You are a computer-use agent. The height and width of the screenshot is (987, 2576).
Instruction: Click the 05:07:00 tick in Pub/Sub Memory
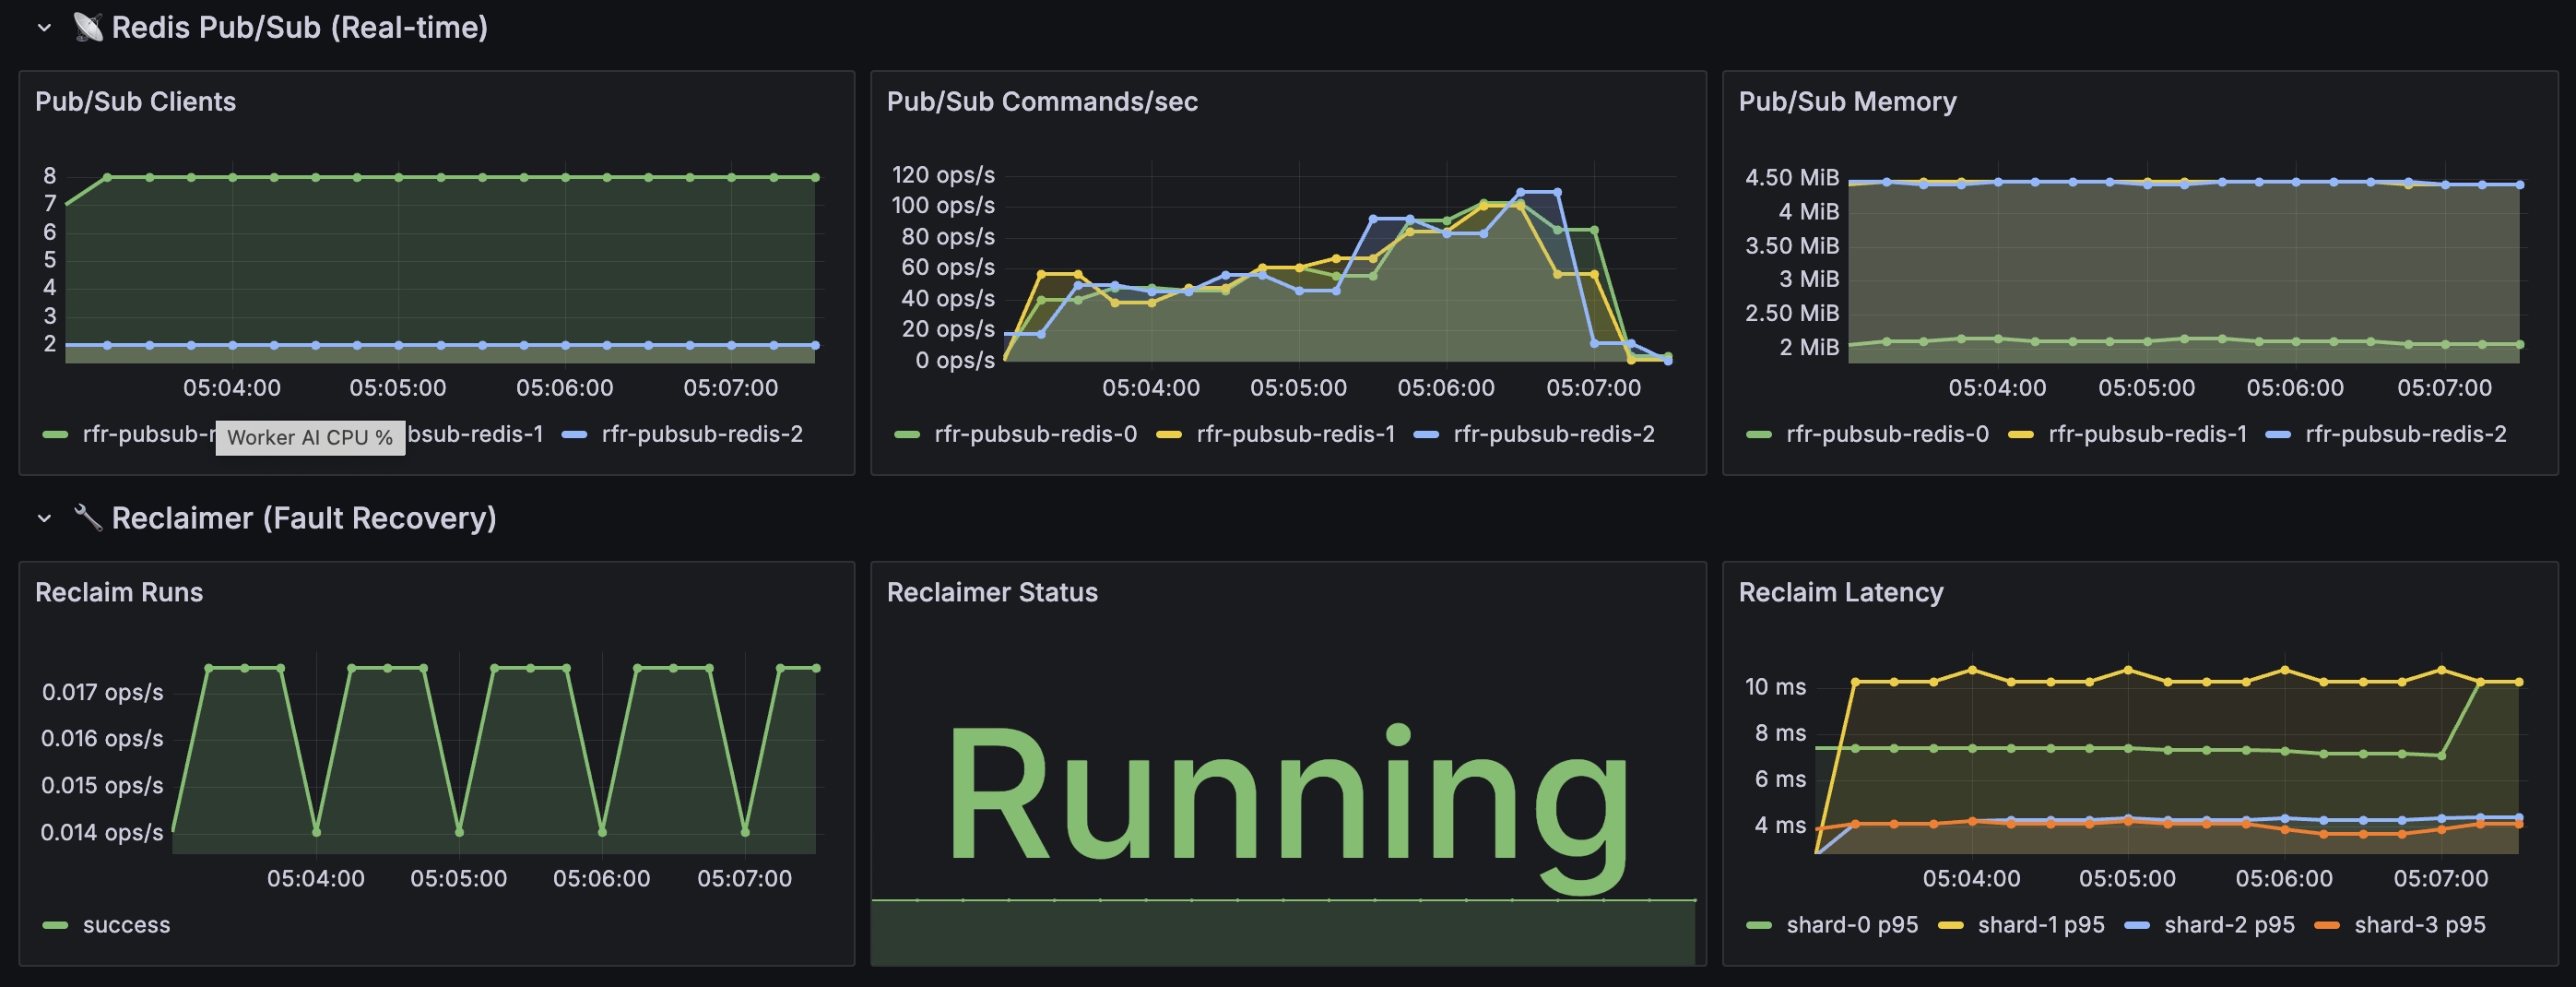[x=2444, y=388]
